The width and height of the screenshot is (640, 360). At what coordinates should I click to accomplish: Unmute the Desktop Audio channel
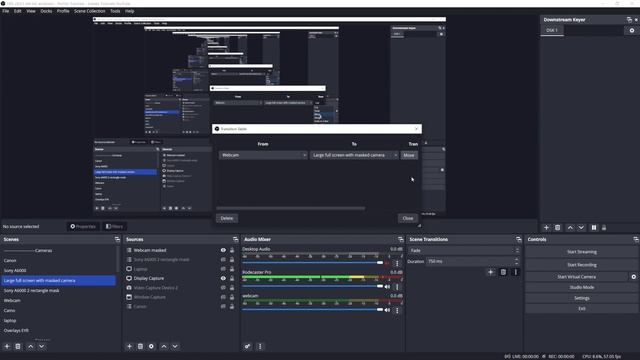click(387, 264)
